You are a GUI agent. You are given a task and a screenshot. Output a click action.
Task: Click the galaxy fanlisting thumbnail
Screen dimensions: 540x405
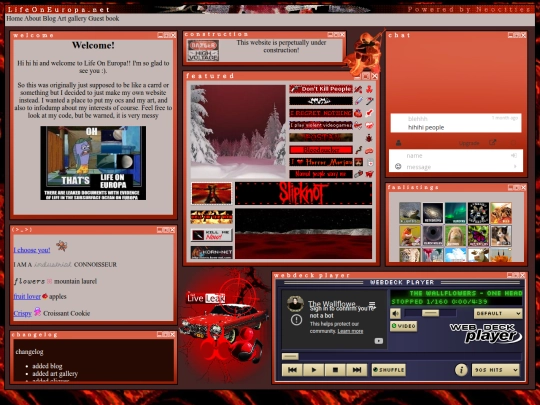tap(433, 213)
